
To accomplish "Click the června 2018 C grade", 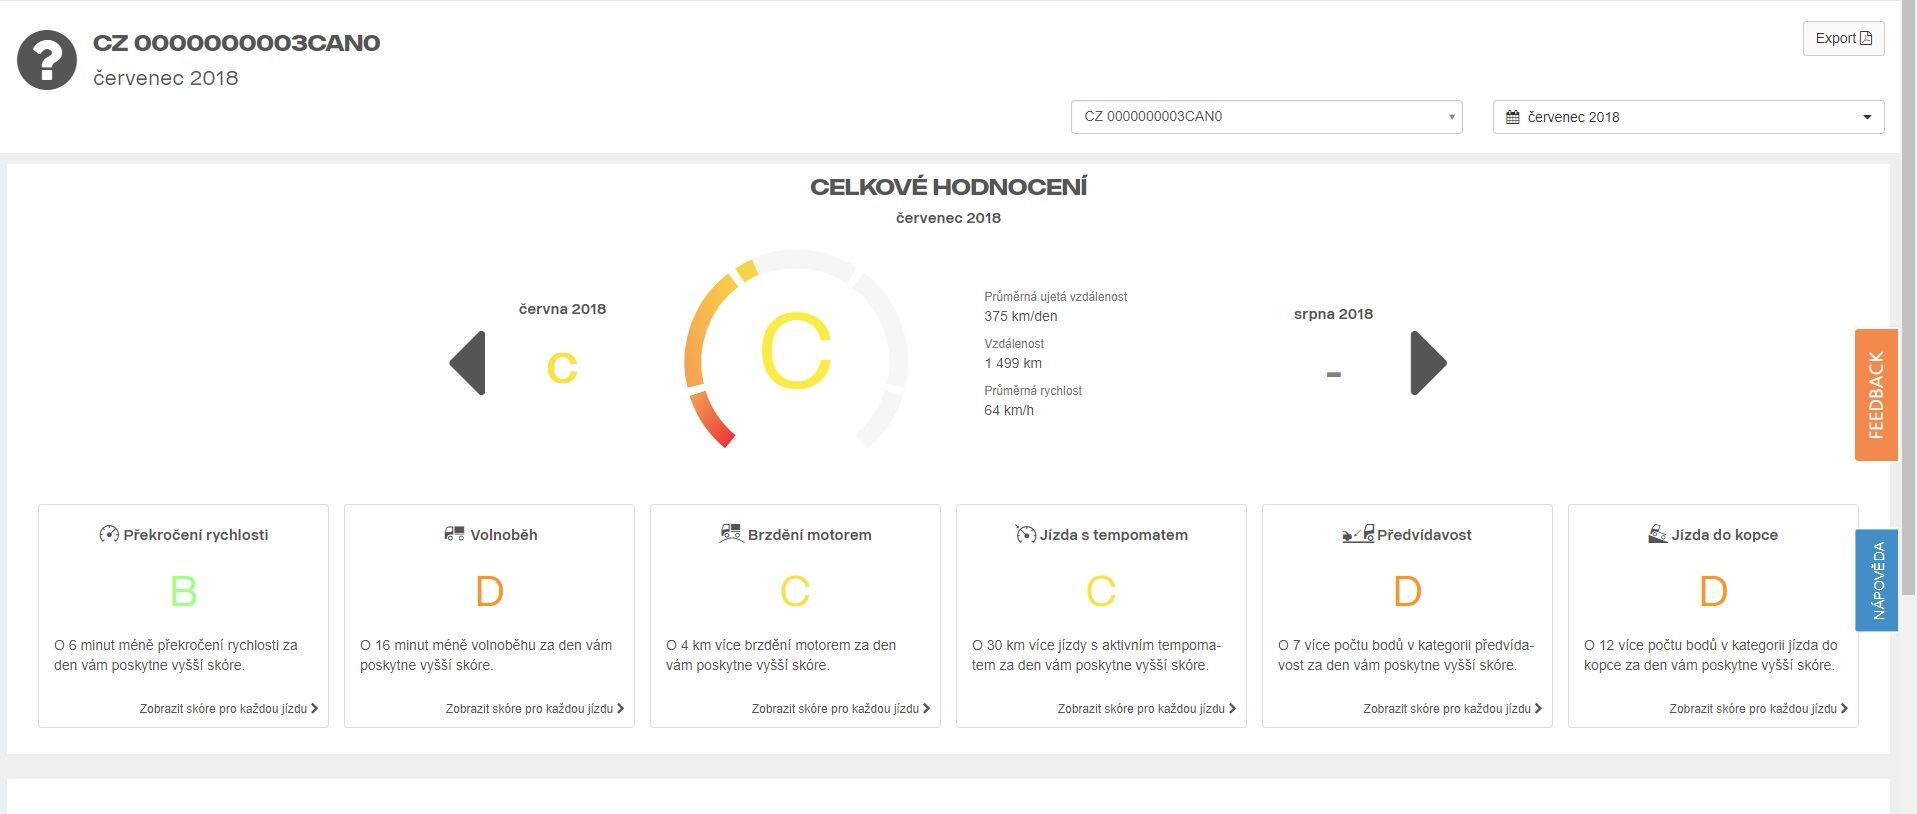I will point(562,367).
